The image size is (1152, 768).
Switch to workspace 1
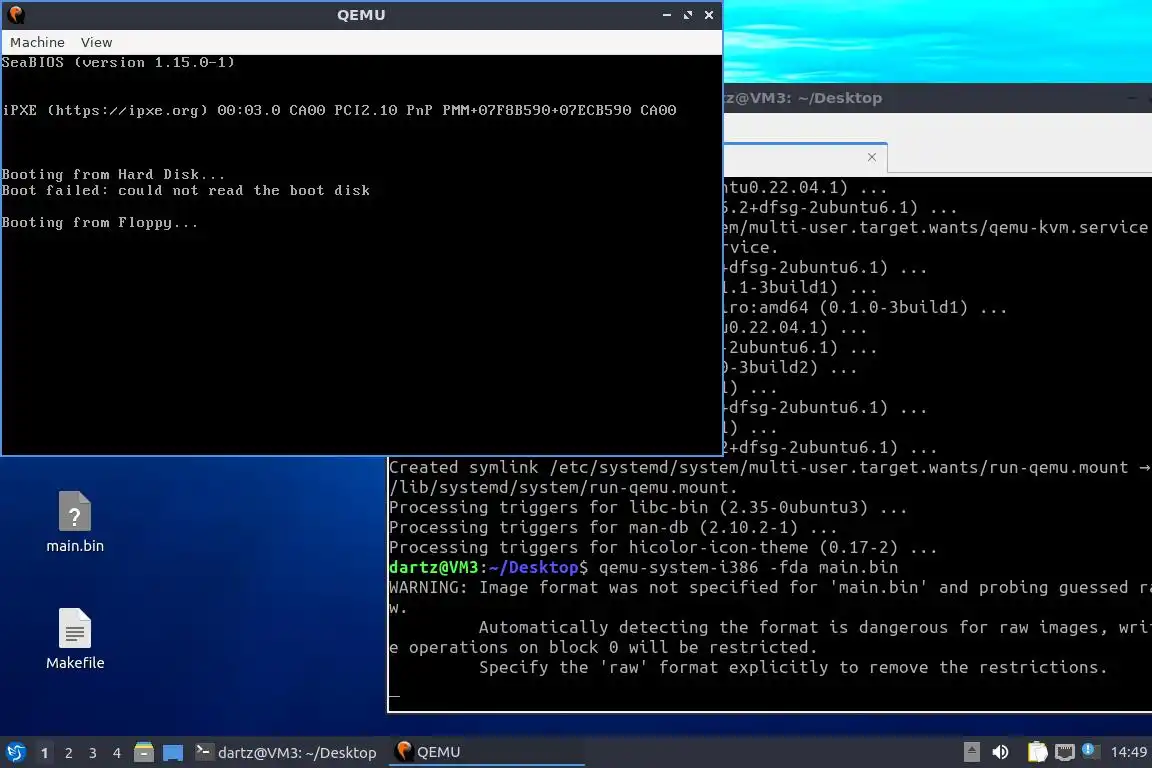point(44,753)
